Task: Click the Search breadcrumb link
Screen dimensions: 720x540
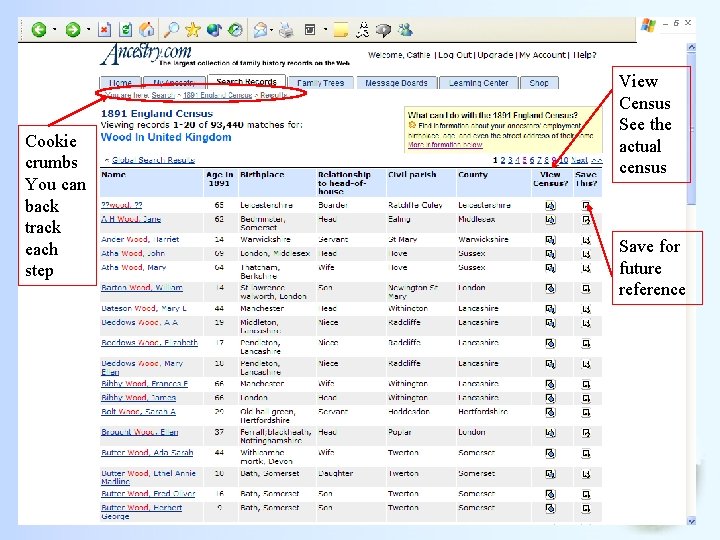Action: (x=163, y=95)
